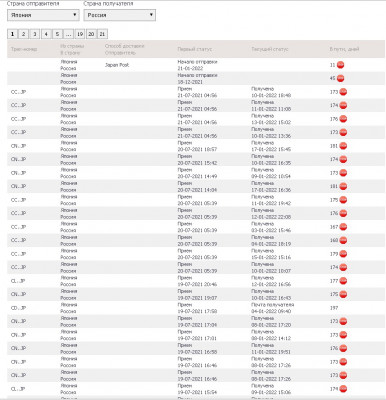This screenshot has width=386, height=400.
Task: Click the В пути, дней column header
Action: (344, 49)
